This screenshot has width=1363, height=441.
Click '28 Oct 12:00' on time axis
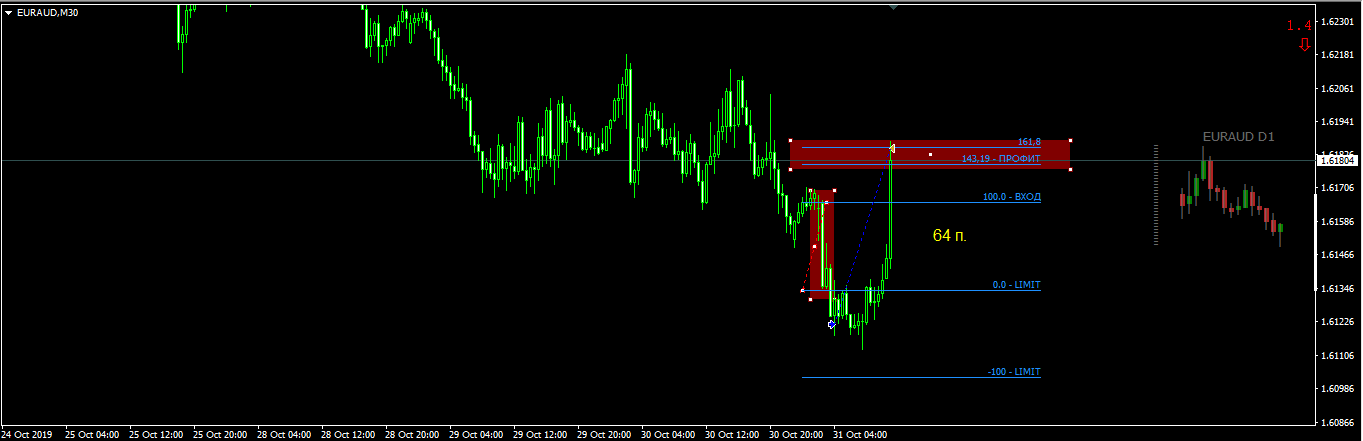point(348,435)
